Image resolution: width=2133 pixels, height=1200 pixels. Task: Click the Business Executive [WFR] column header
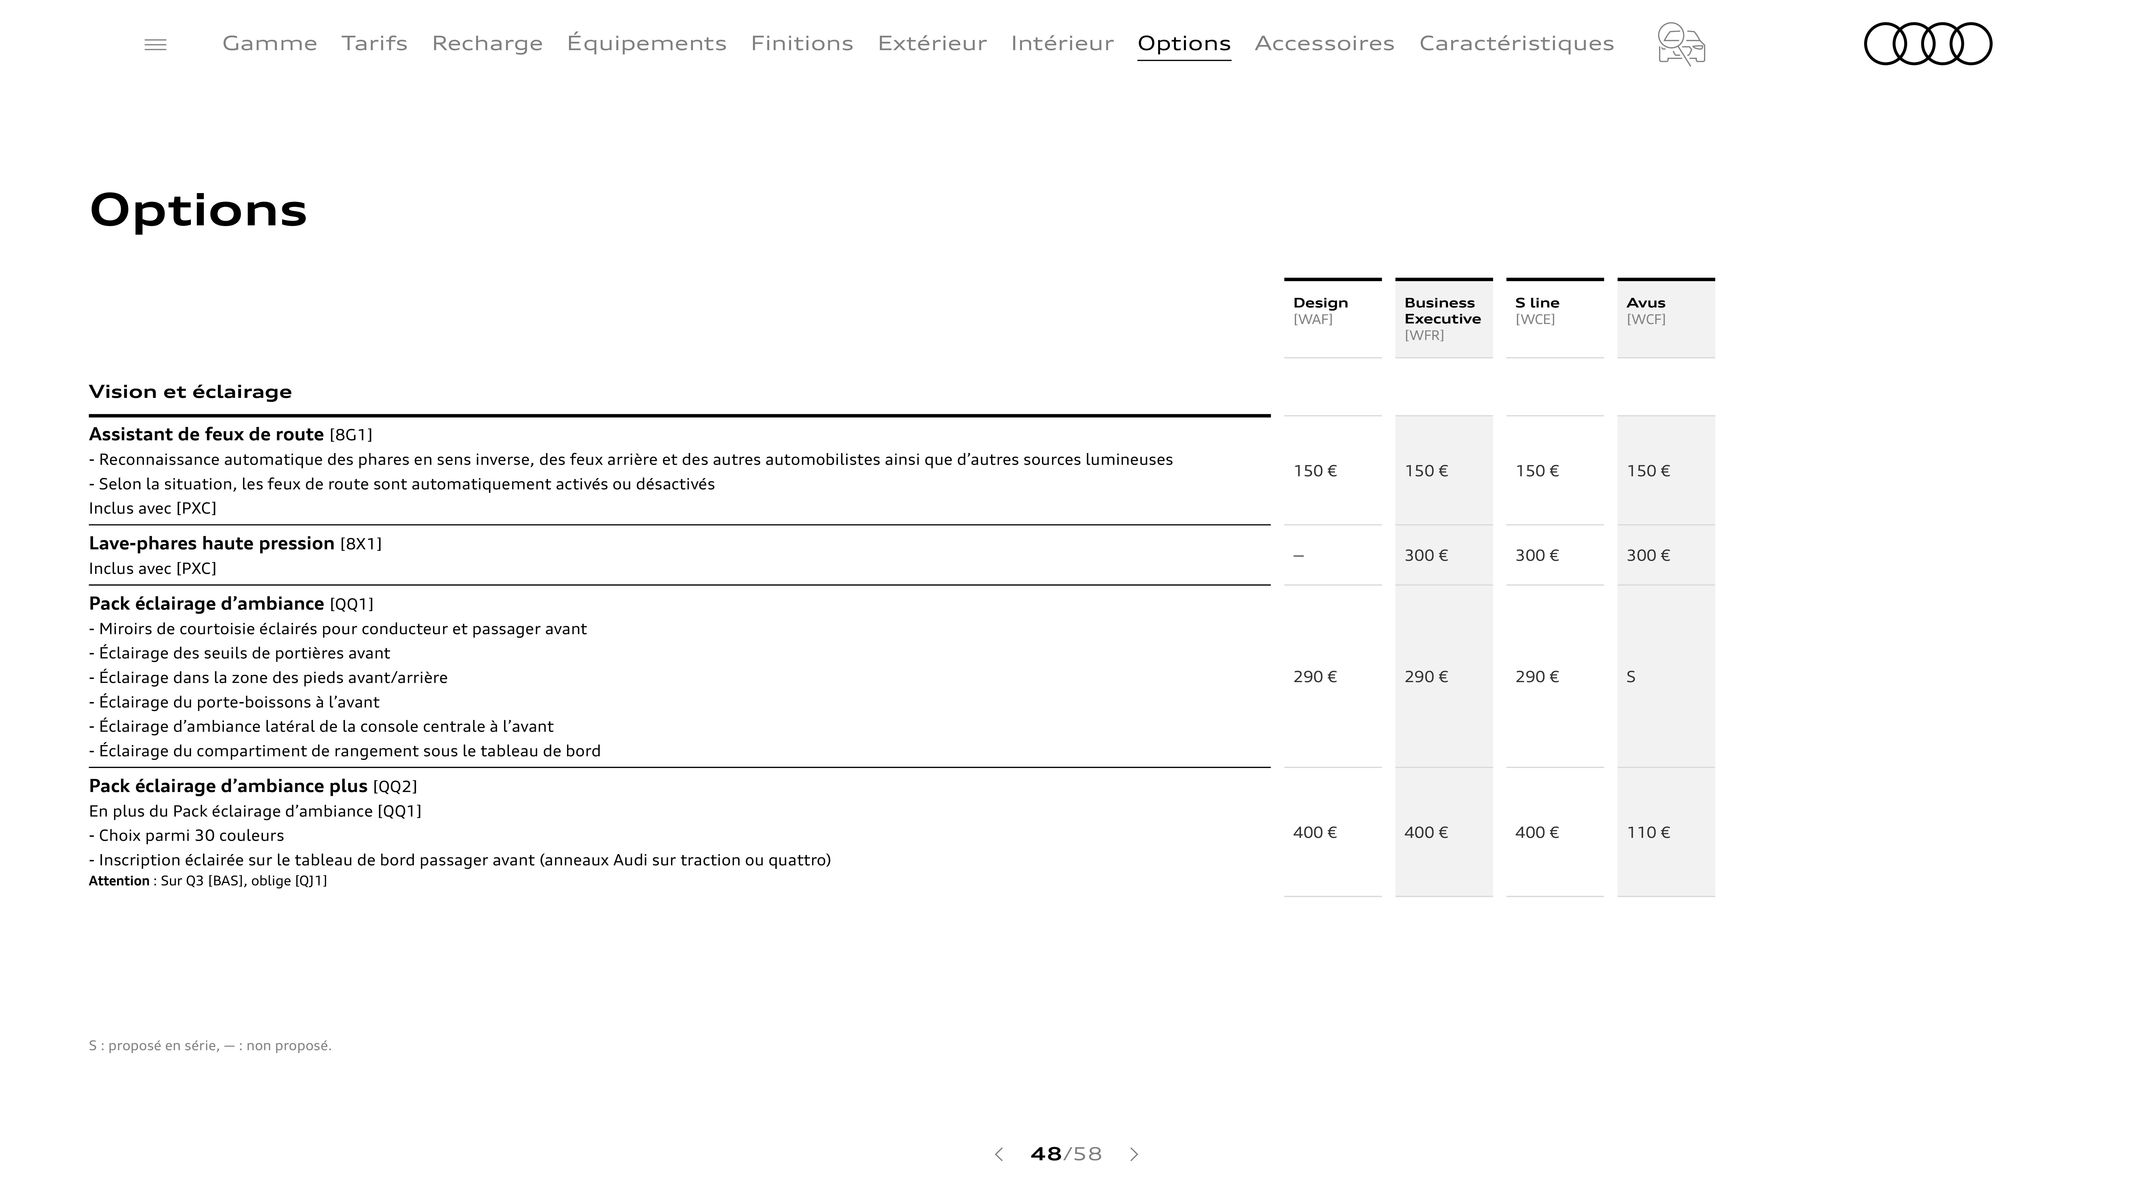(x=1444, y=318)
